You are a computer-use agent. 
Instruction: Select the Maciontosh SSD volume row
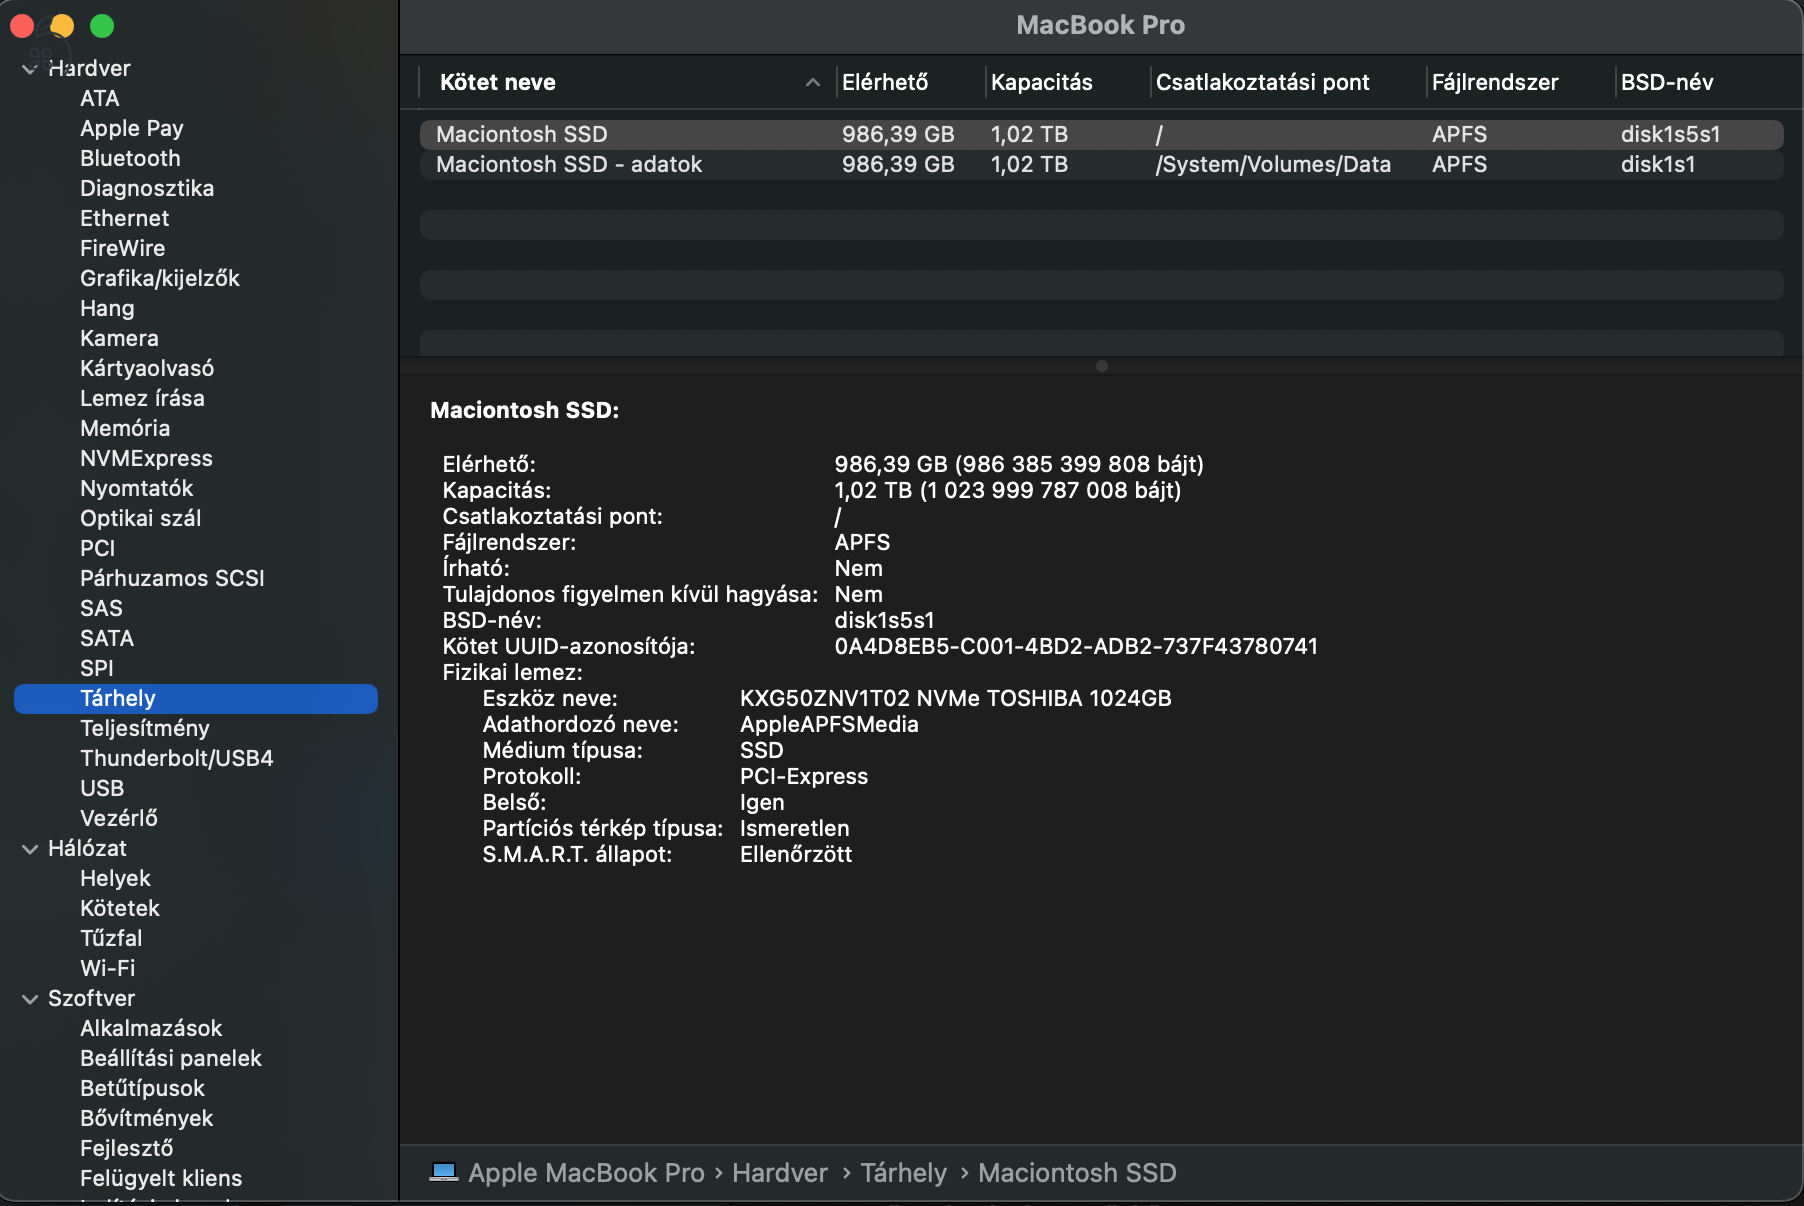click(1101, 134)
